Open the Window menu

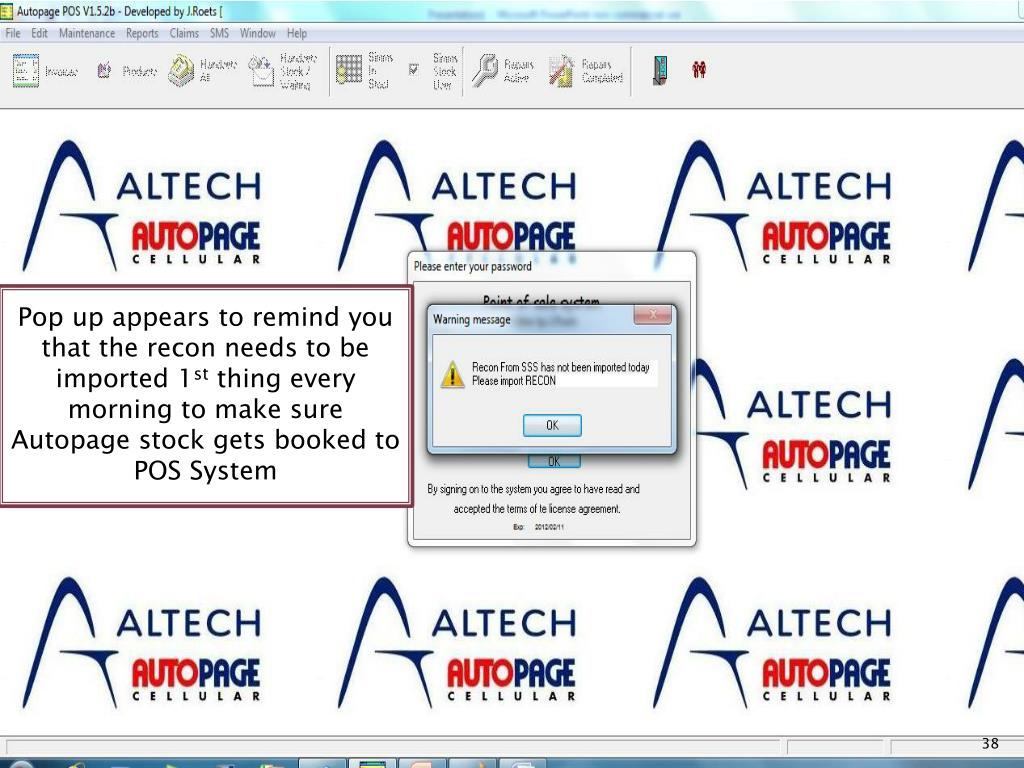tap(257, 33)
